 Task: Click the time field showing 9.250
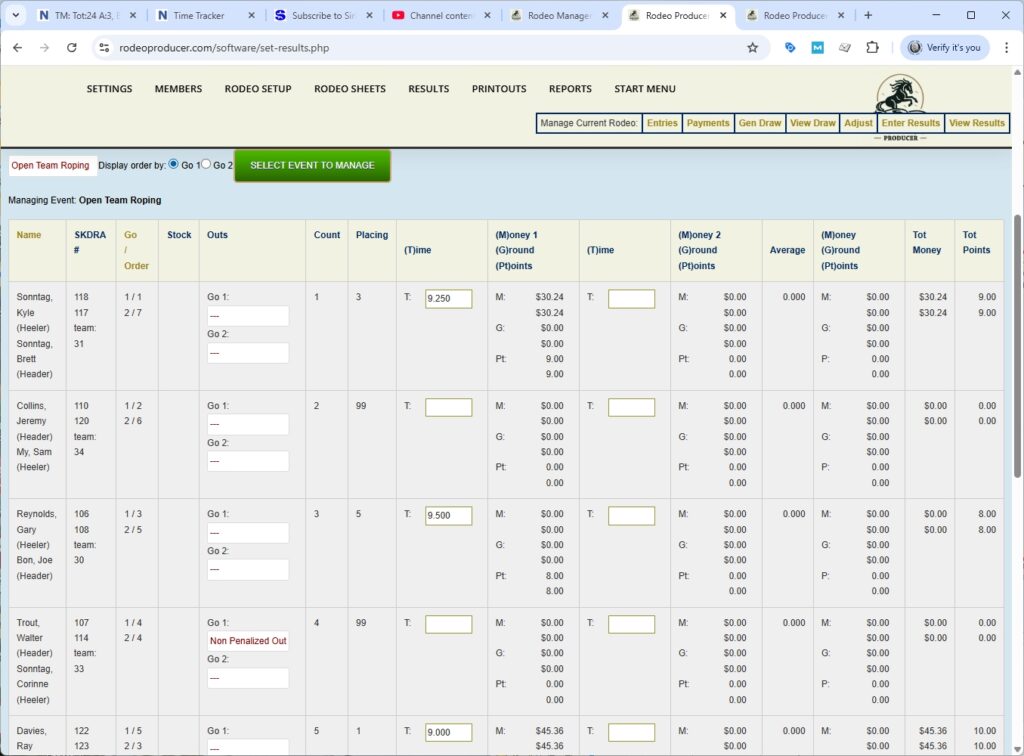click(448, 298)
